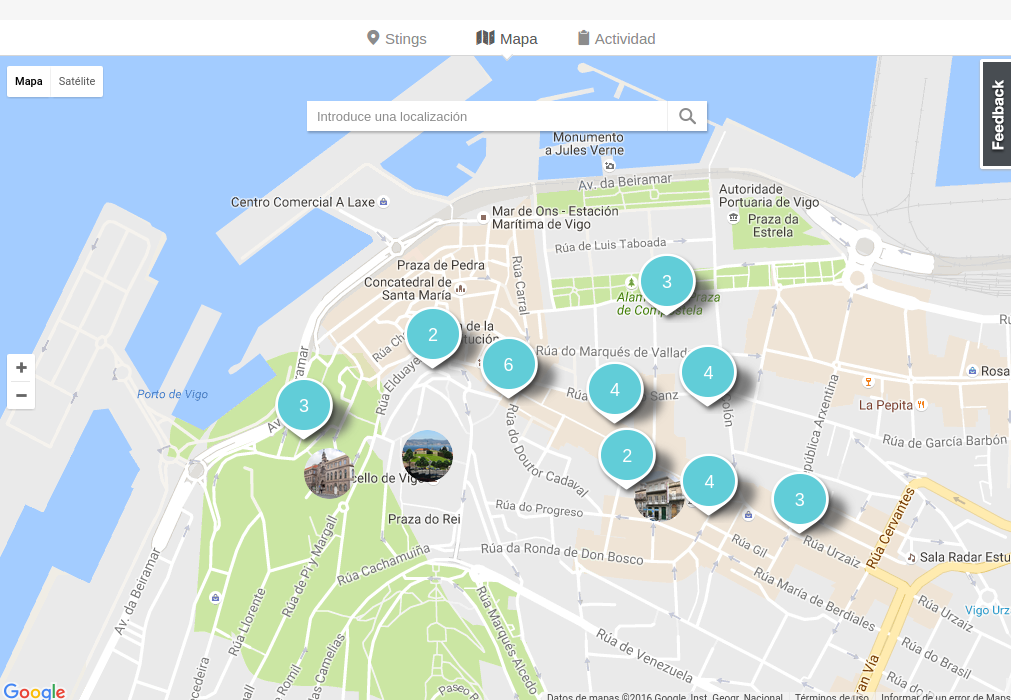Click the Google logo
Screen dimensions: 1011x700
coord(34,692)
